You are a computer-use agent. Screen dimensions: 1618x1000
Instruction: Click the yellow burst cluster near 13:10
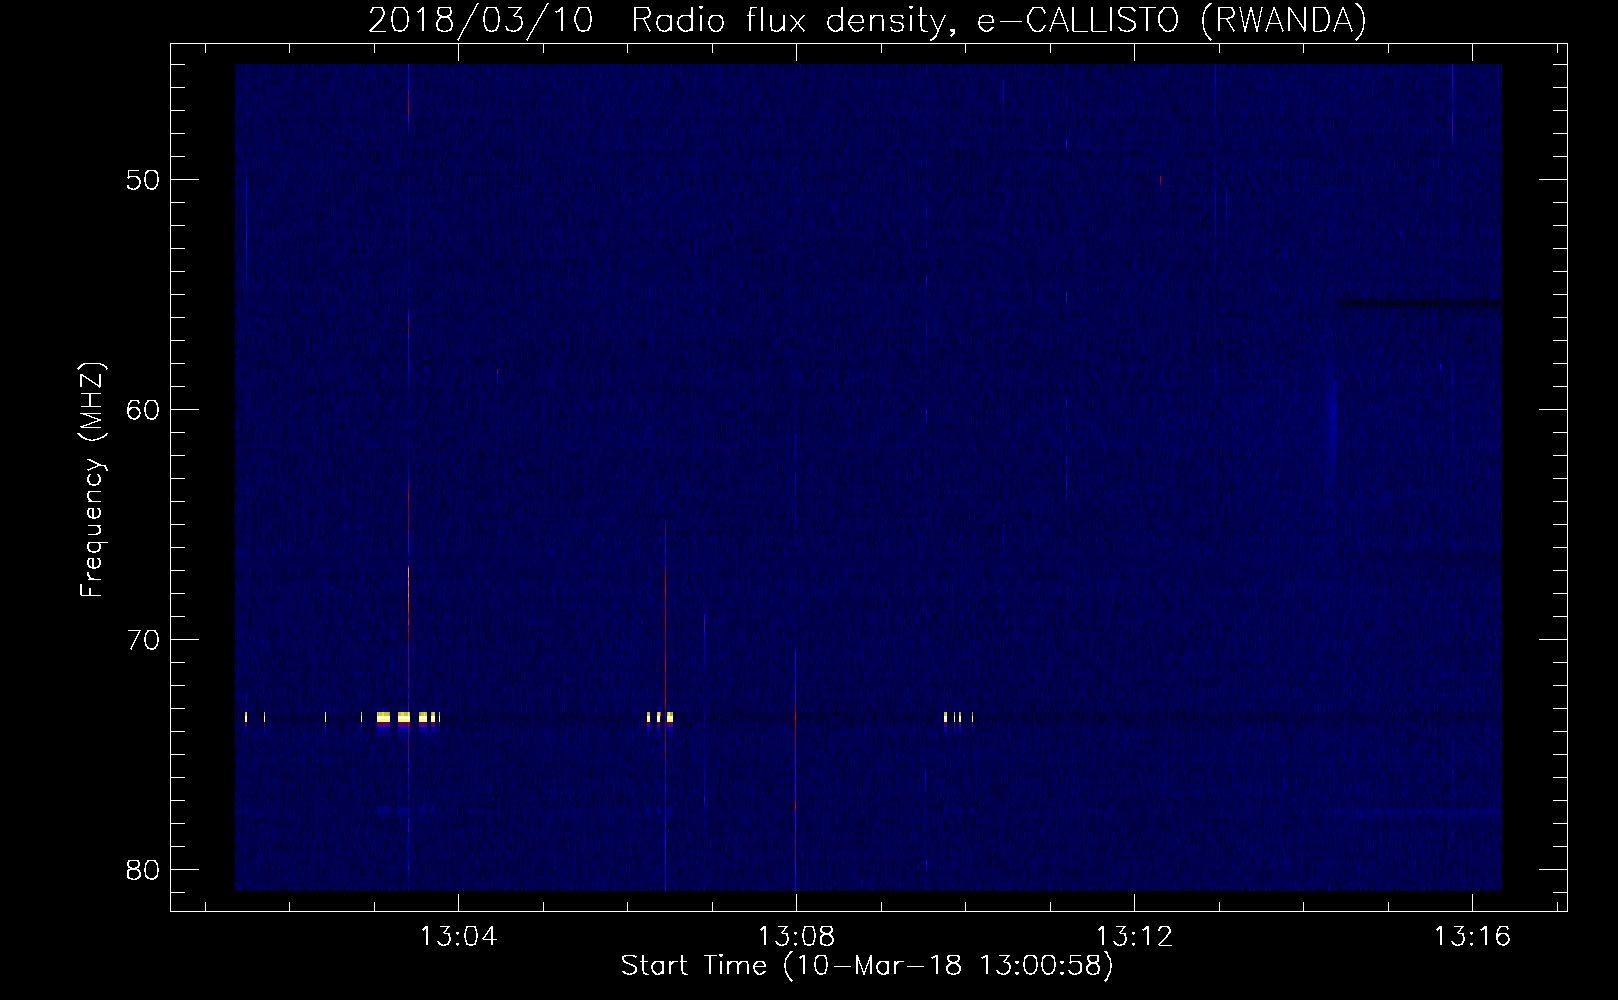click(x=958, y=717)
